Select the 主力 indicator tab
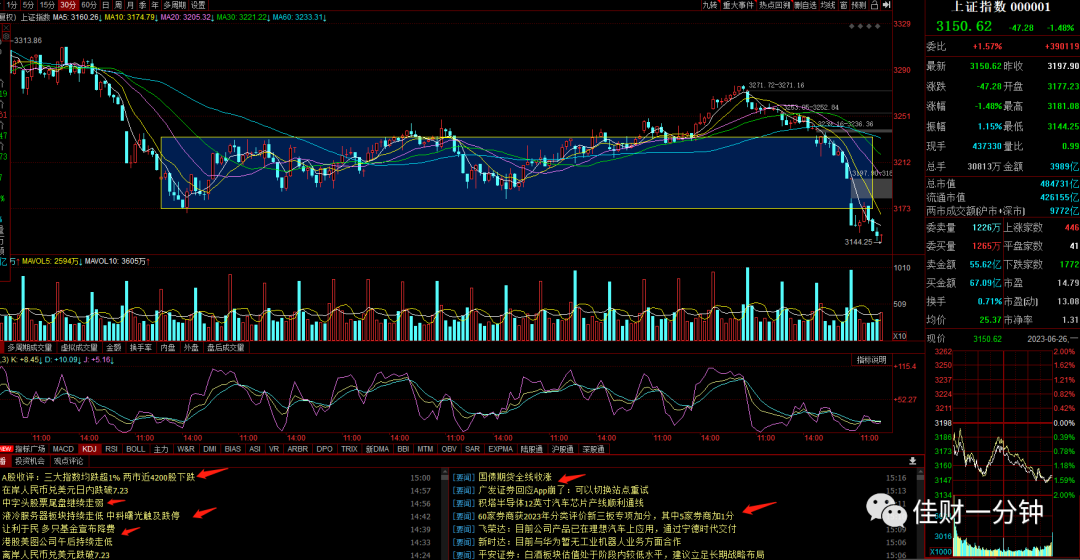Screen dimensions: 1080x560 160,449
